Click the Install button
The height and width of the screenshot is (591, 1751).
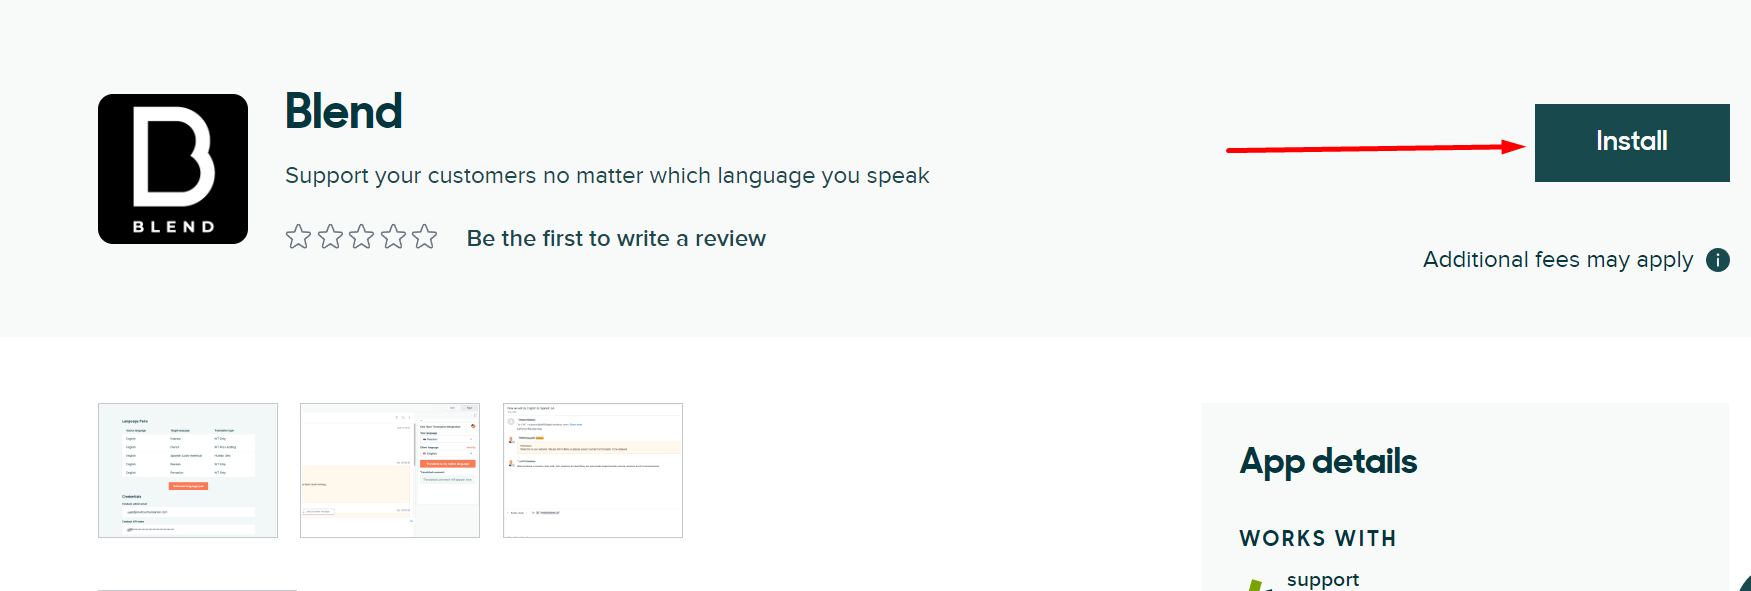(x=1632, y=142)
